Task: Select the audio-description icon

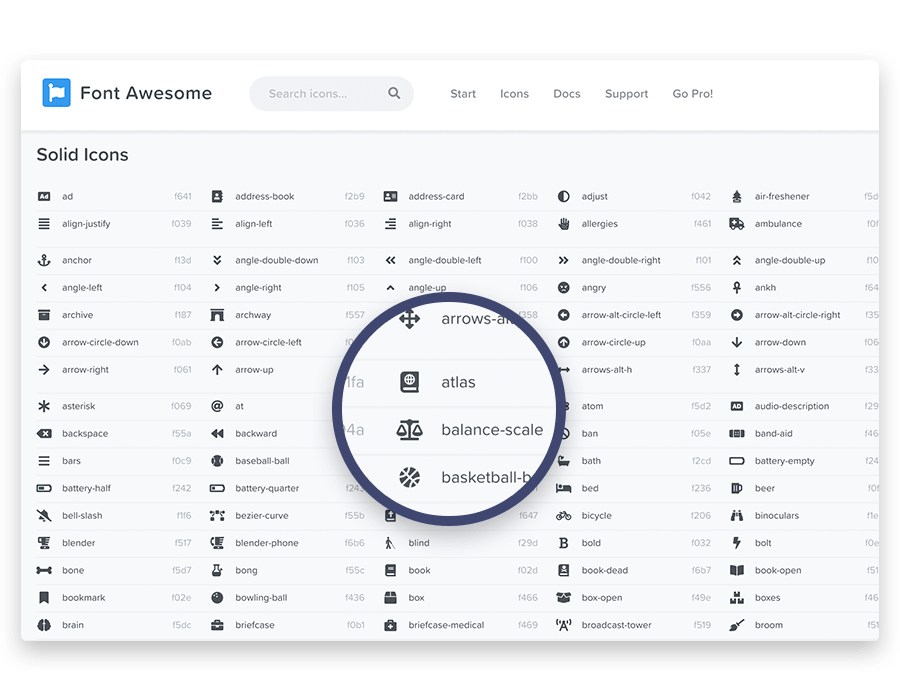Action: click(737, 406)
